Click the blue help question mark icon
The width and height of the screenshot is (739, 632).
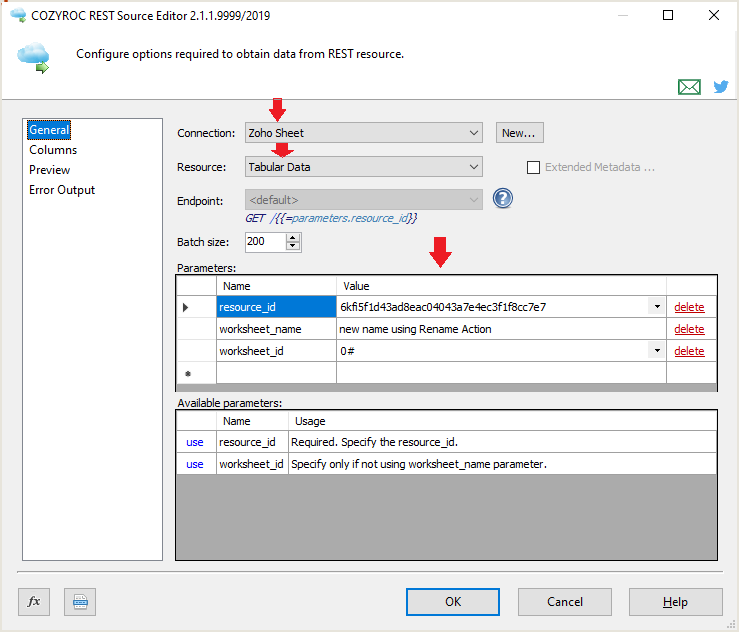coord(503,198)
